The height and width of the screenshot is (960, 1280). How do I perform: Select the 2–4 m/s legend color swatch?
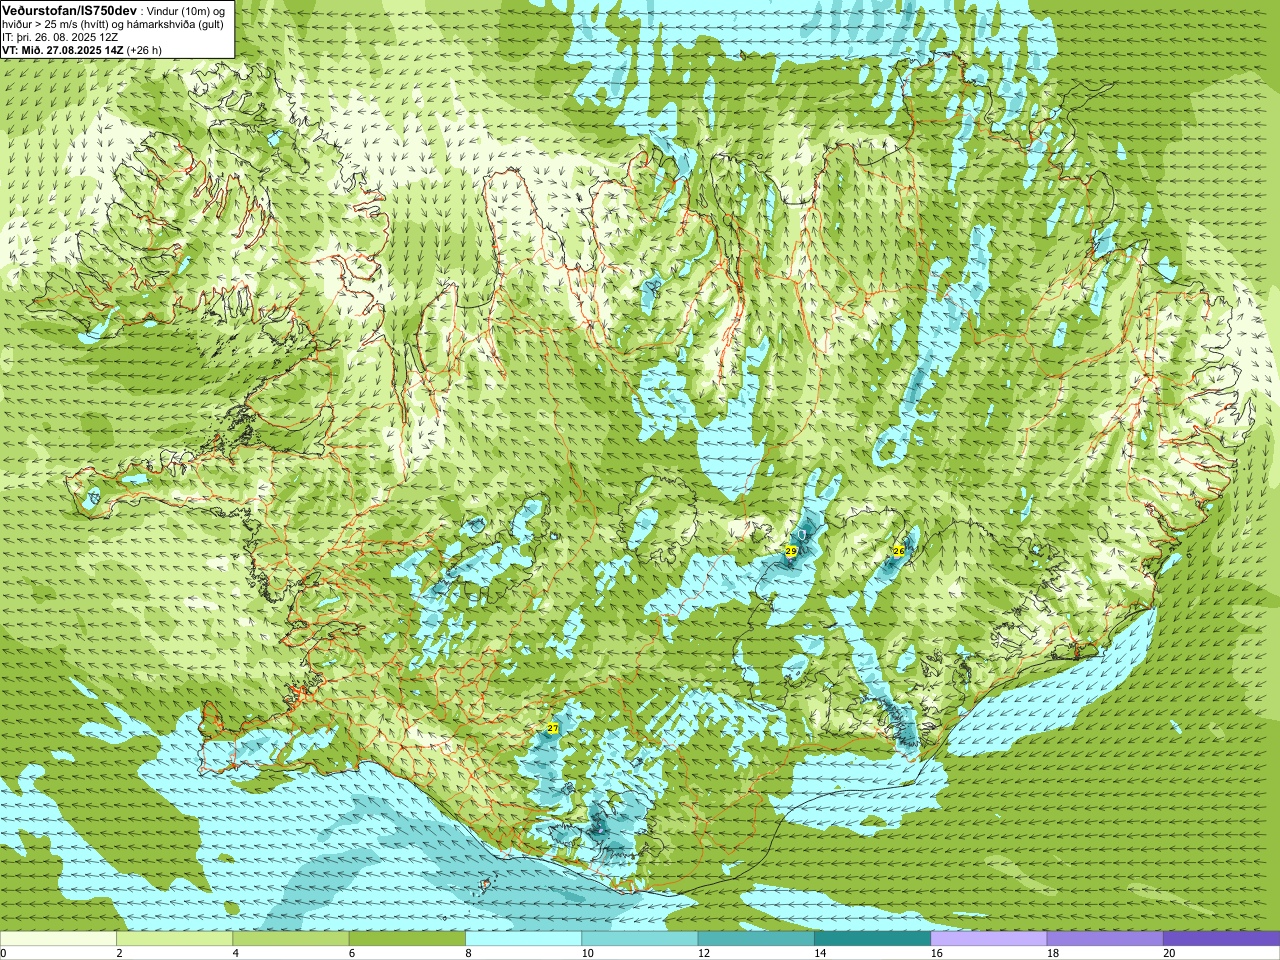click(174, 938)
